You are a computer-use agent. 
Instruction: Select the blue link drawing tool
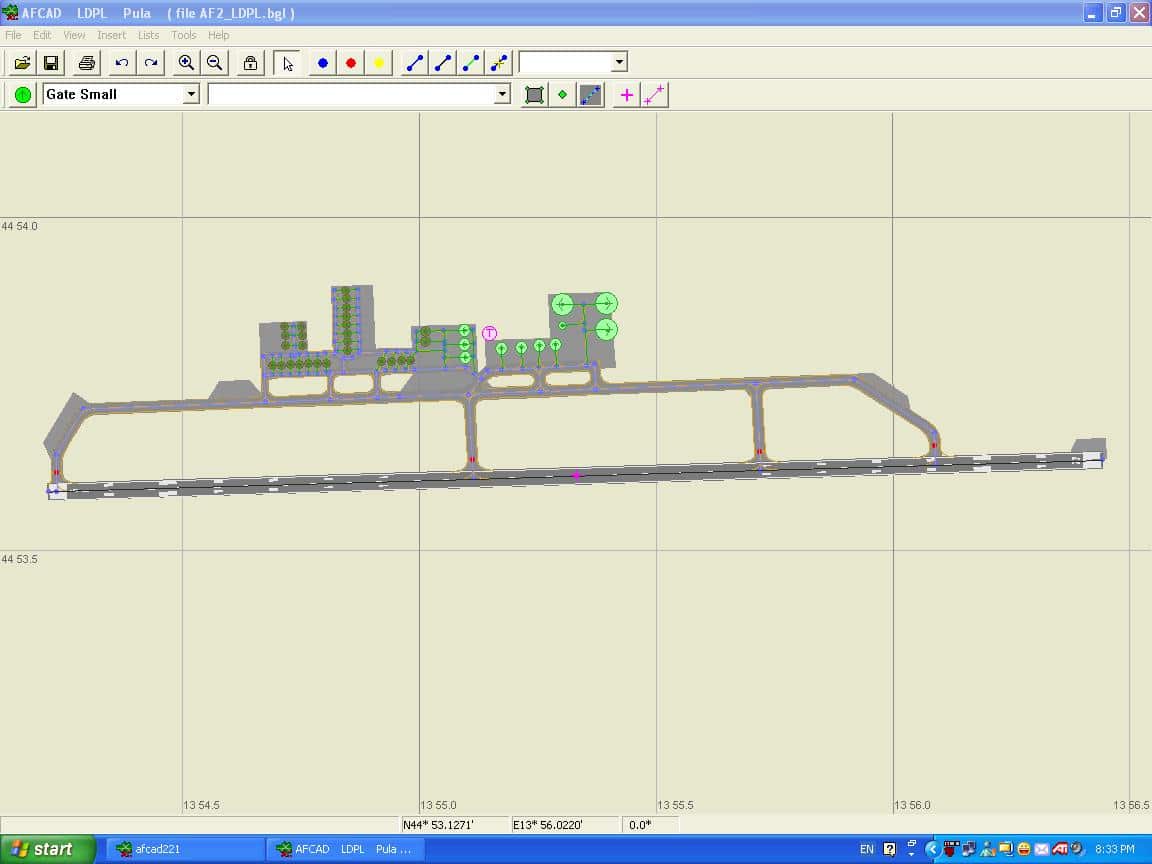pos(414,62)
